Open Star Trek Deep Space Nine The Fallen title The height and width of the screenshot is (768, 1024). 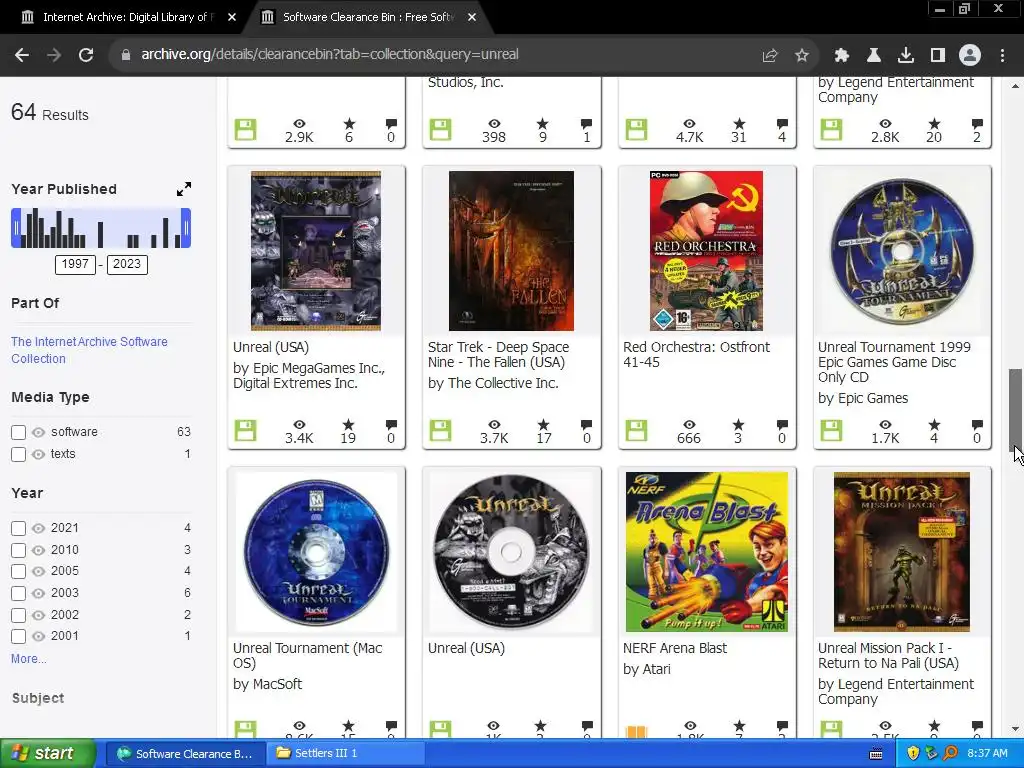click(x=498, y=355)
